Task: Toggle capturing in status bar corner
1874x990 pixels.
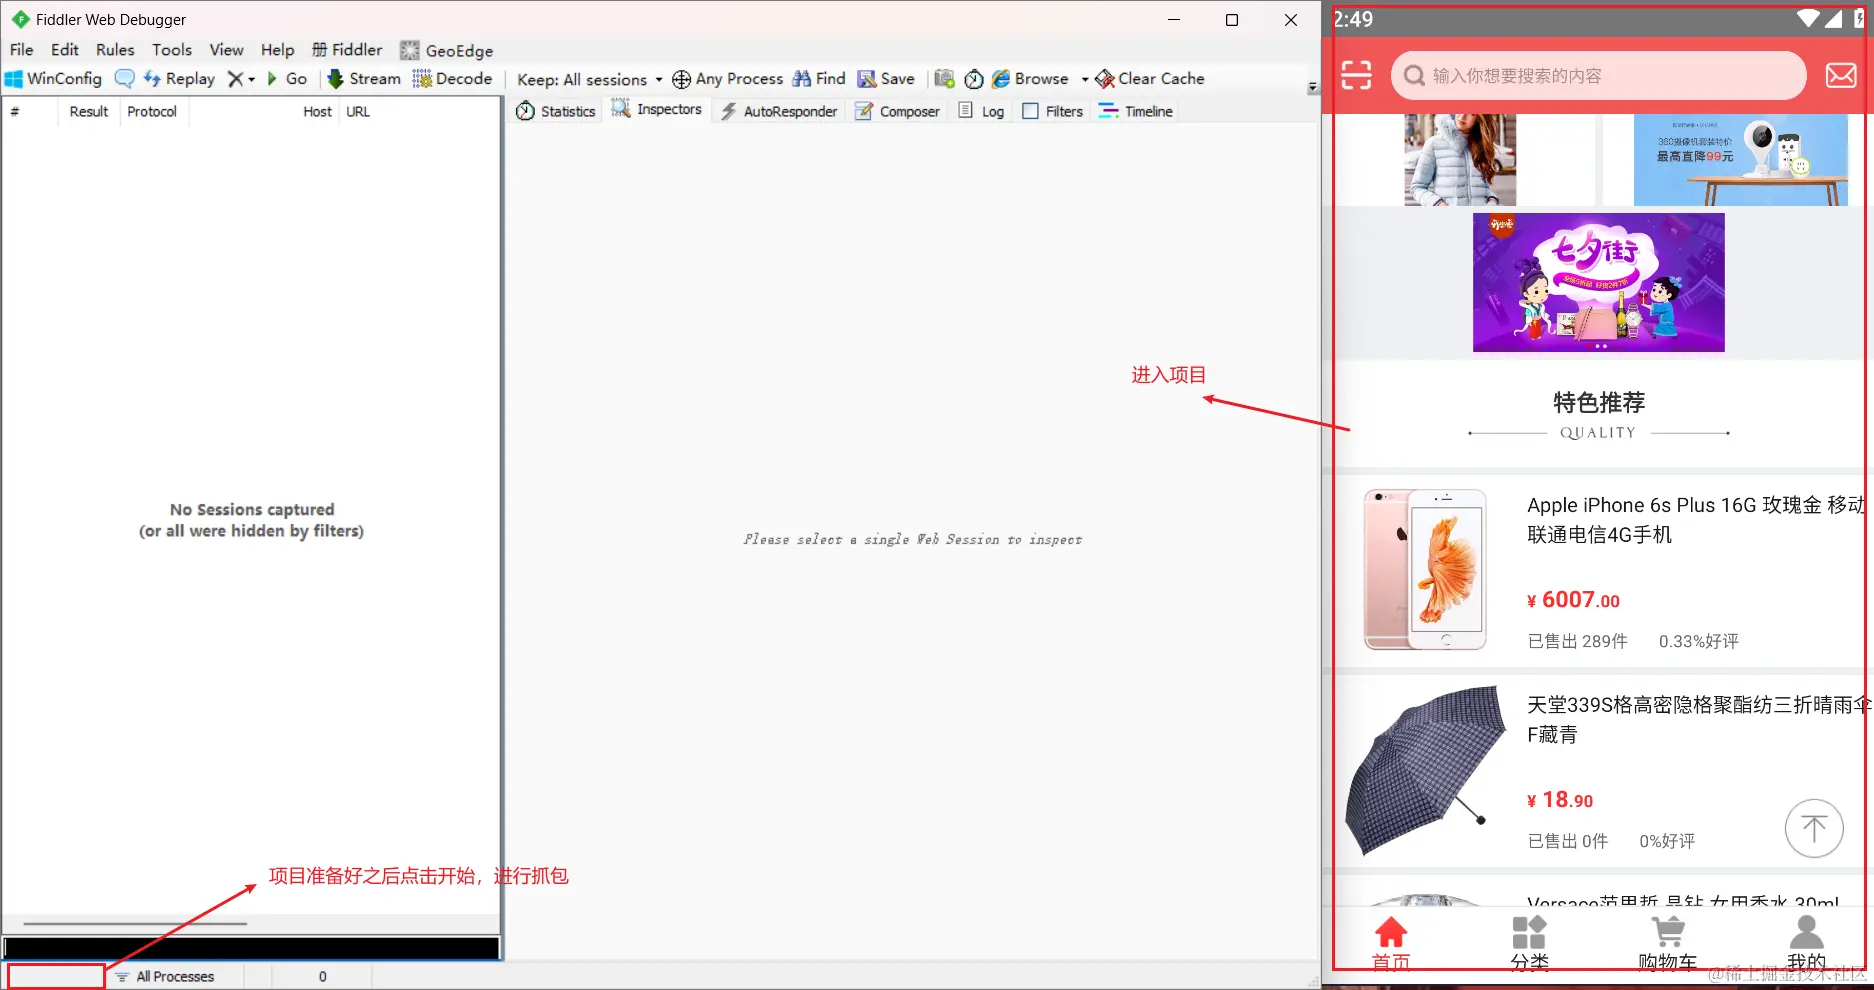Action: (x=56, y=976)
